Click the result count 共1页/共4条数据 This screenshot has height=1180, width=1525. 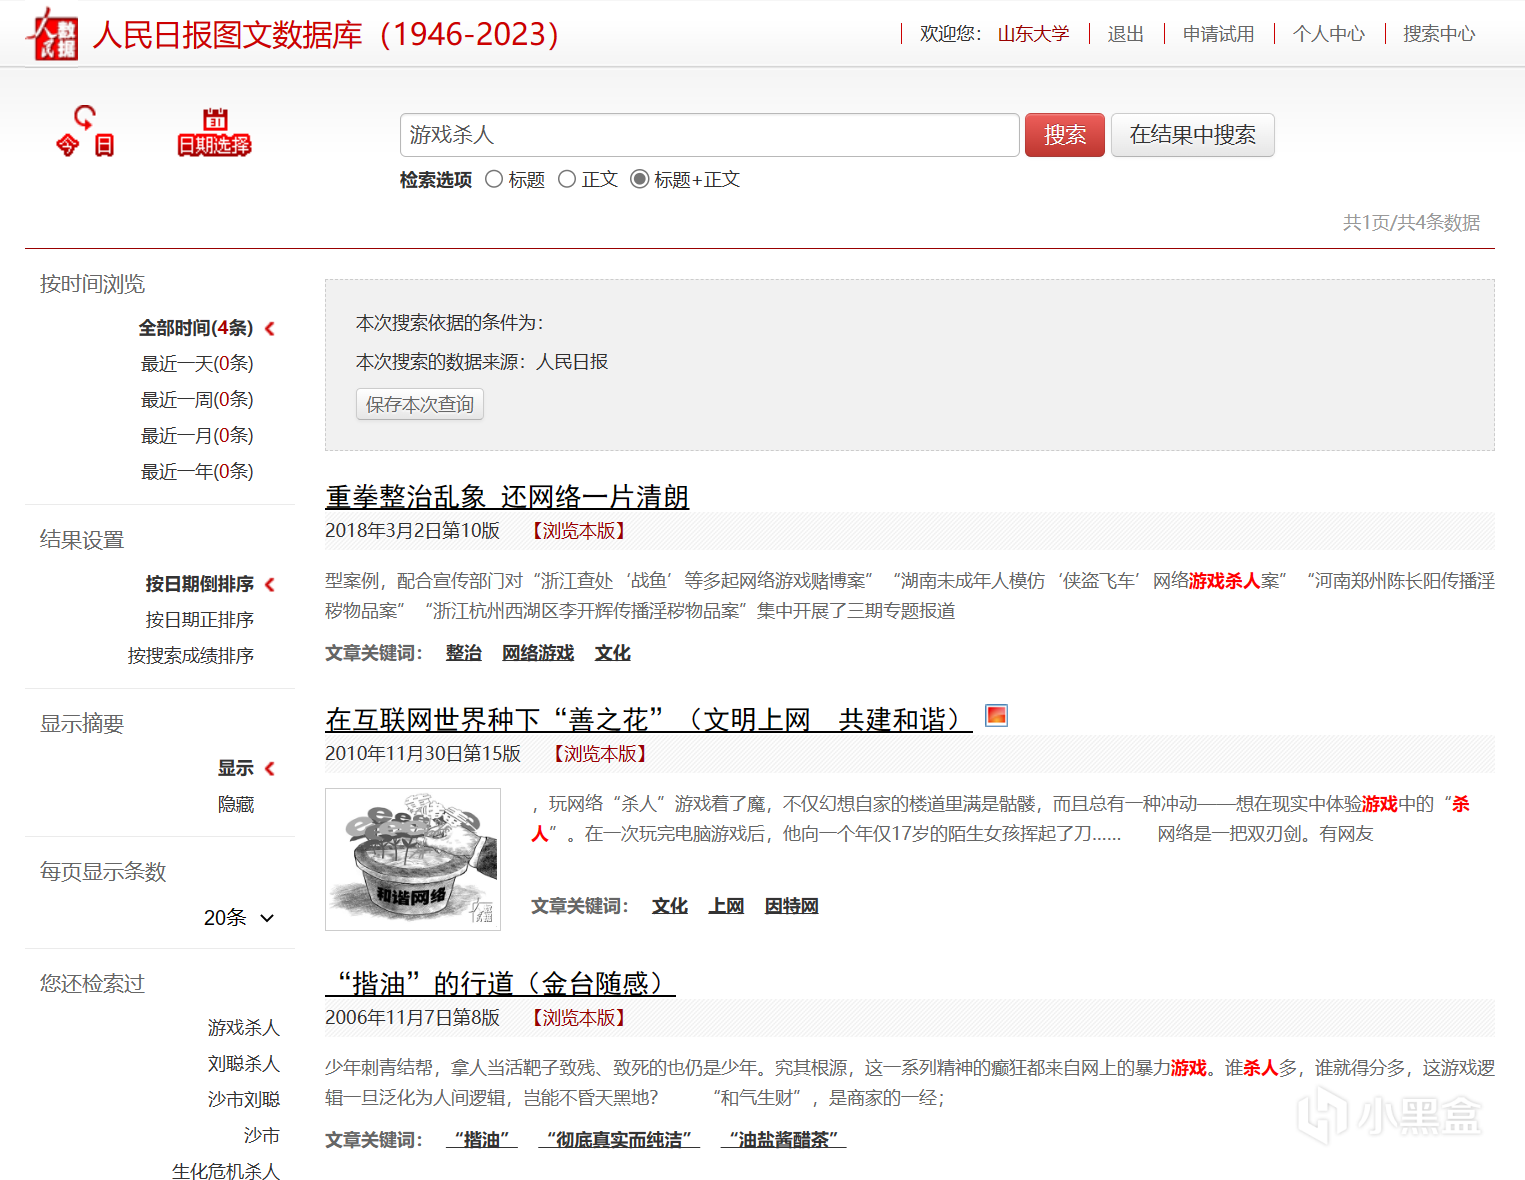click(1411, 223)
